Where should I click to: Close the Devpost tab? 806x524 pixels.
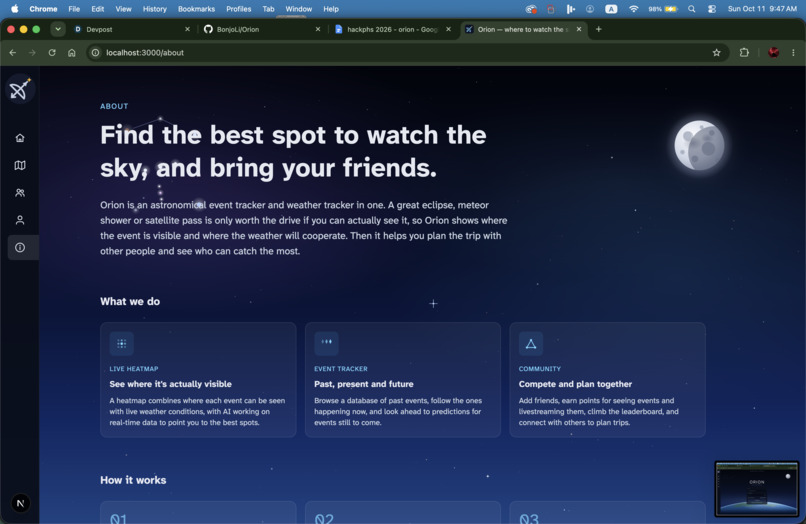coord(187,29)
